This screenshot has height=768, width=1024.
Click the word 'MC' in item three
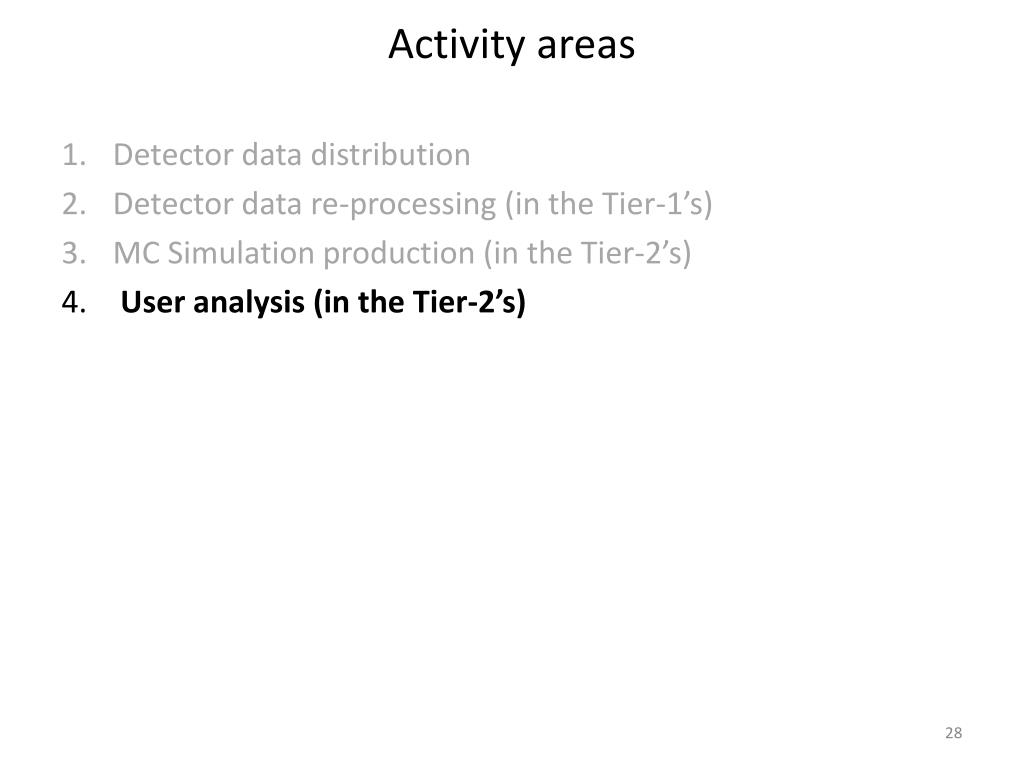(x=136, y=253)
